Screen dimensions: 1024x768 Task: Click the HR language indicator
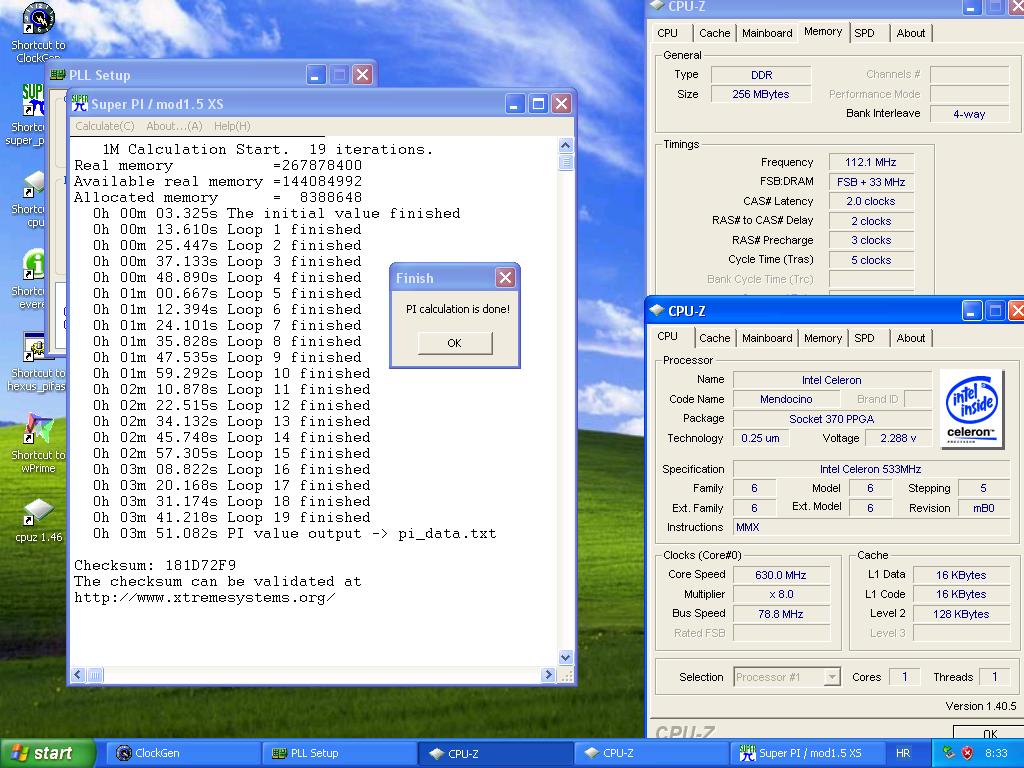[903, 753]
